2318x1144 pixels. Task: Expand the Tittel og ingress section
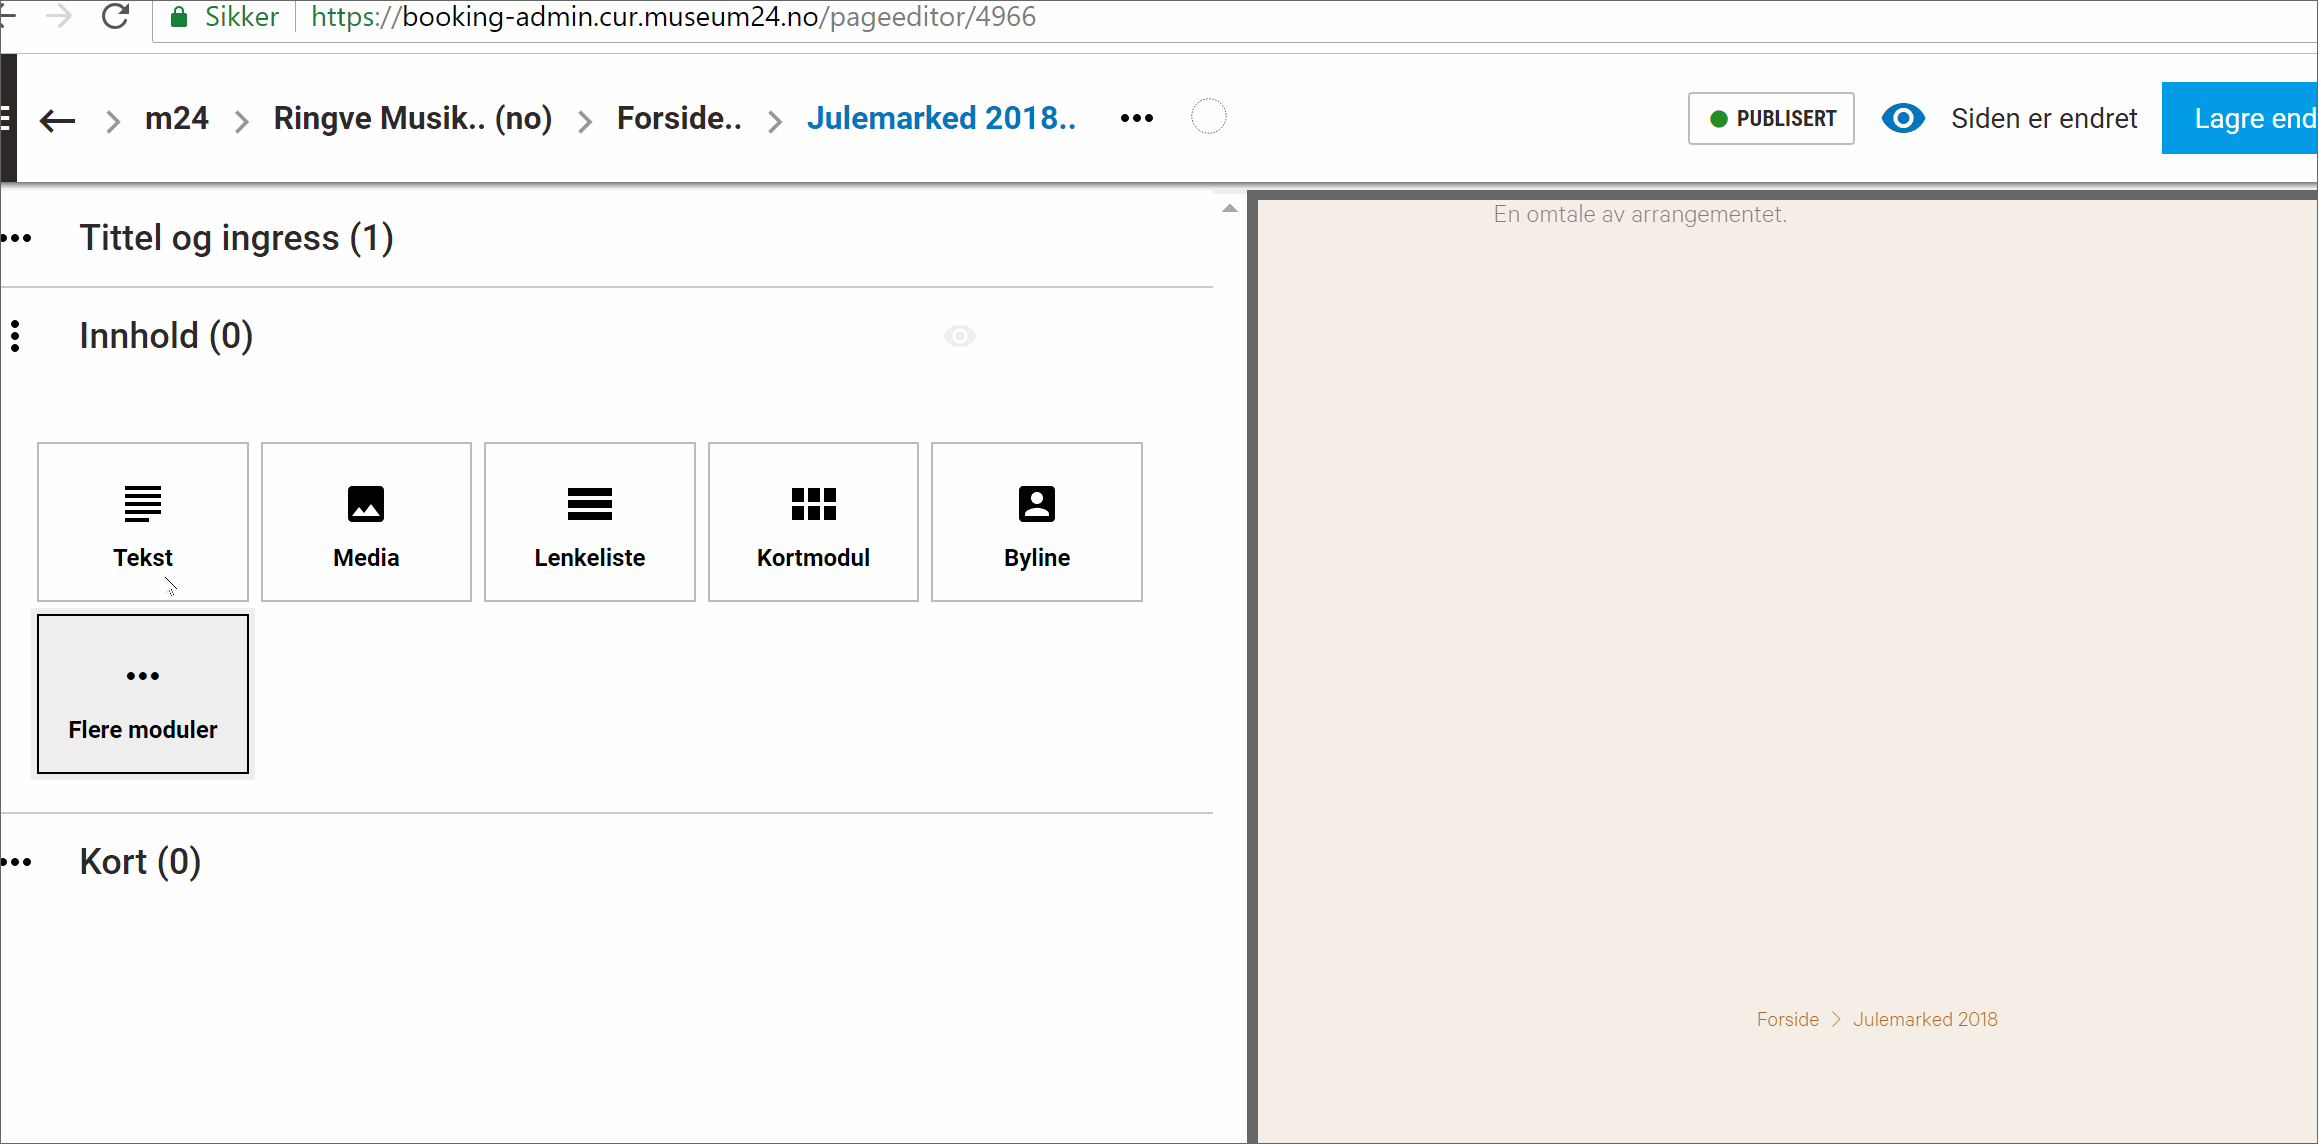tap(236, 238)
